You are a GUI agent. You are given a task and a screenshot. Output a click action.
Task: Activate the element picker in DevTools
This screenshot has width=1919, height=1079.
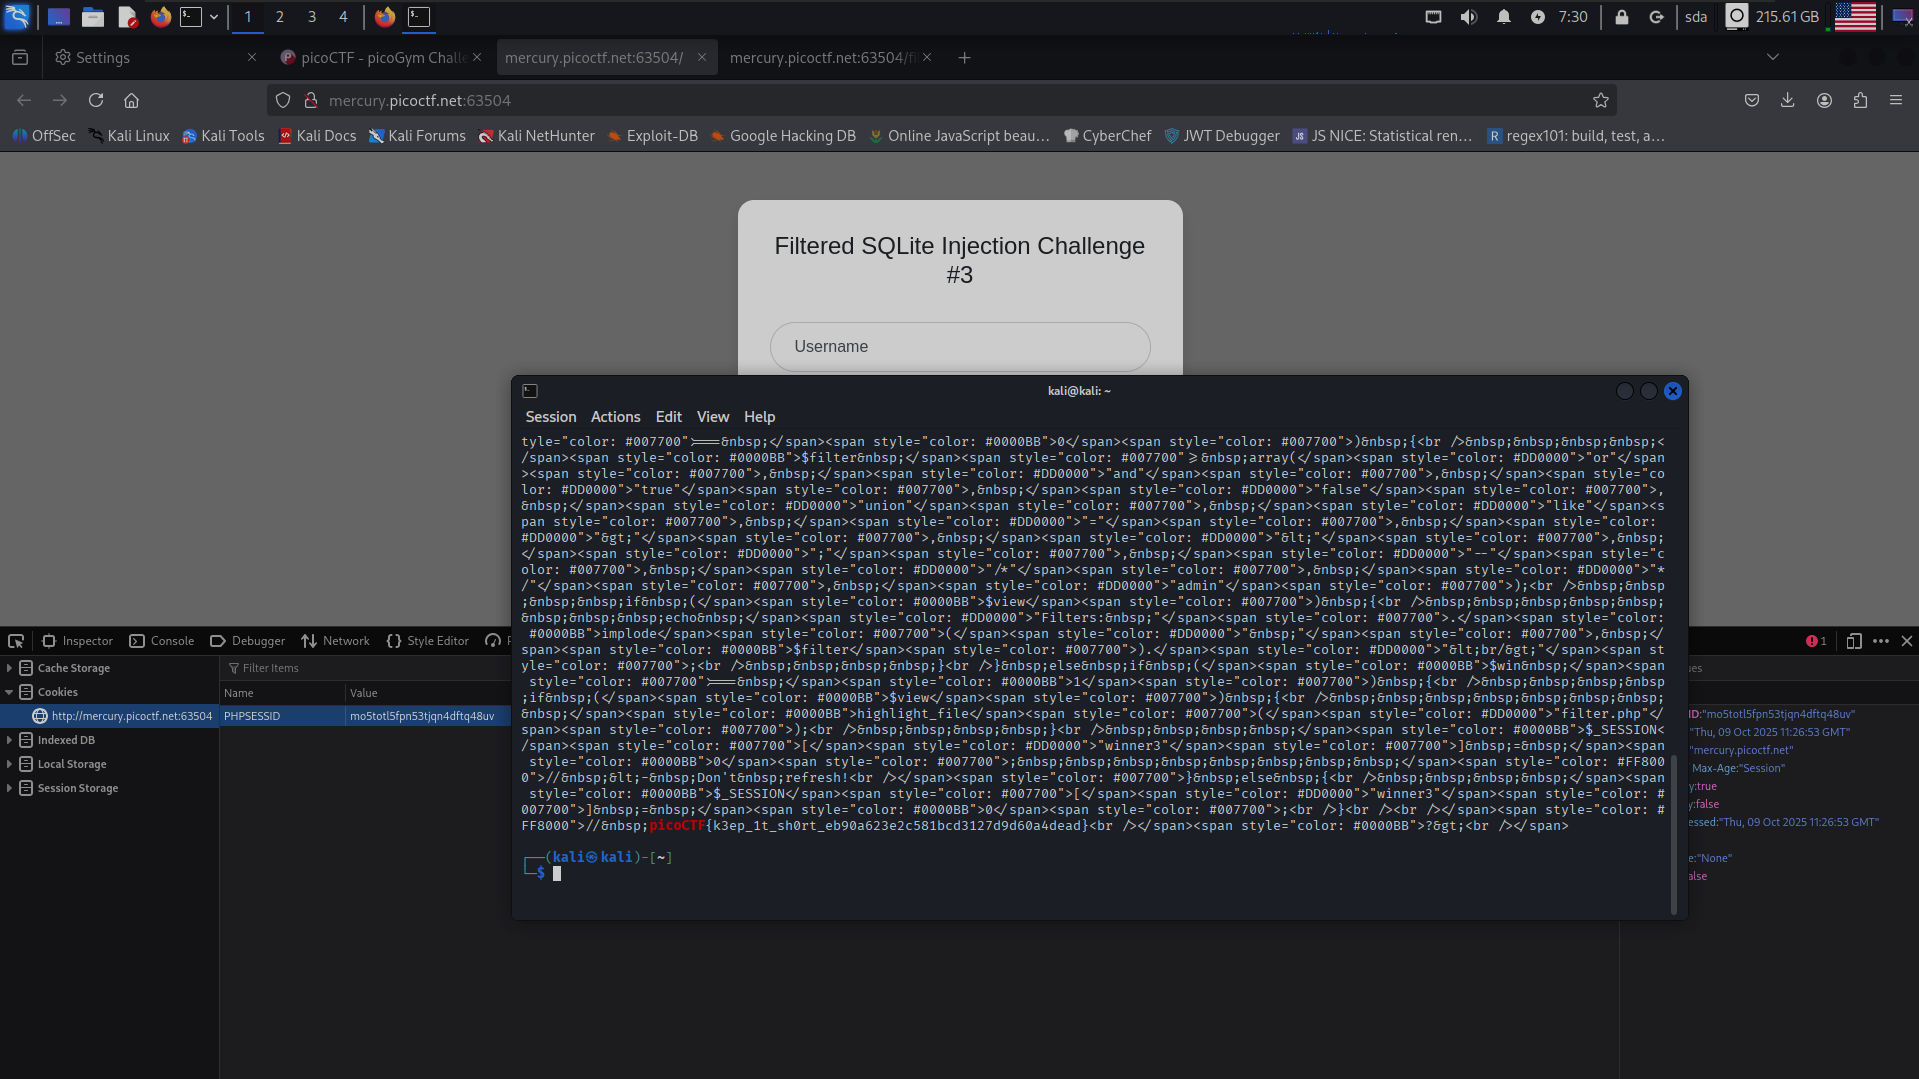(16, 641)
